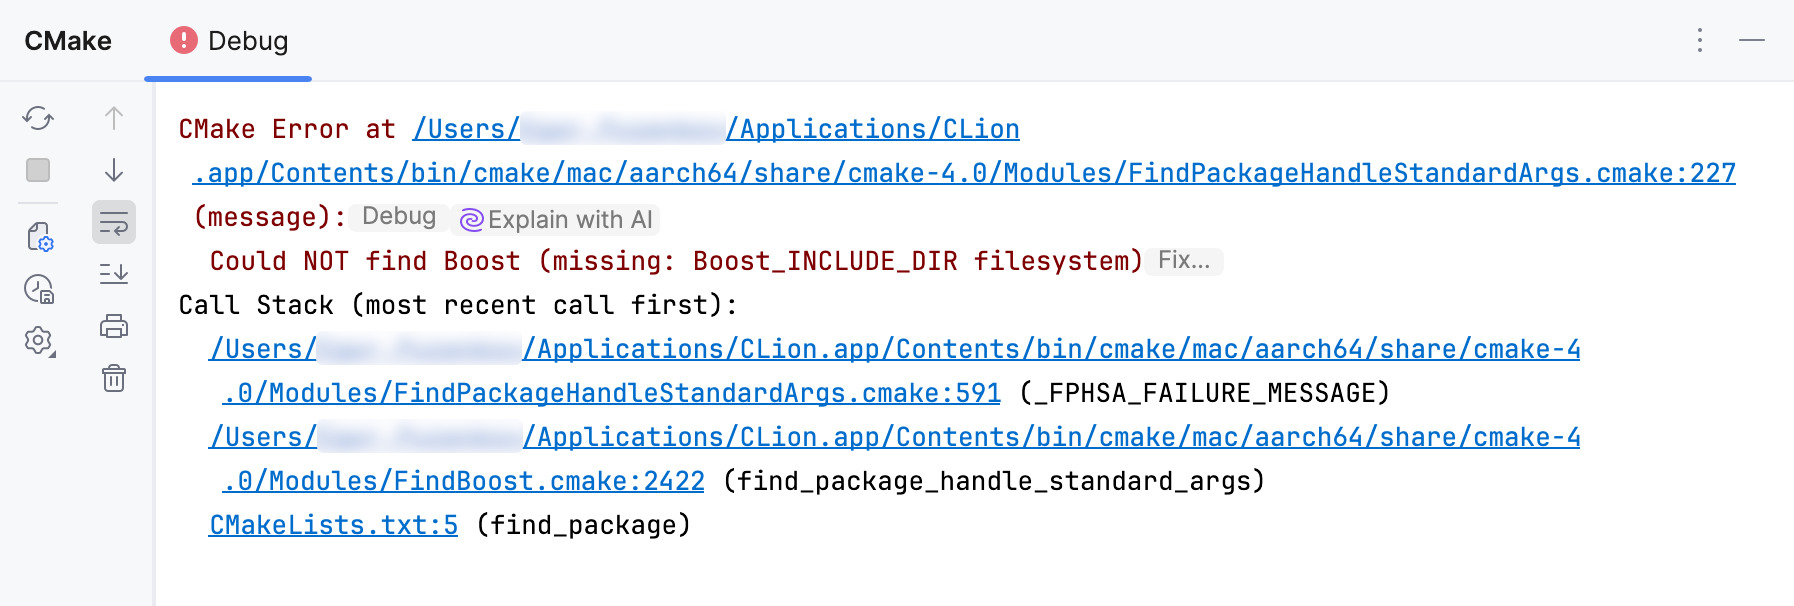The image size is (1794, 606).
Task: Expand the Fix... suggestion
Action: [1184, 261]
